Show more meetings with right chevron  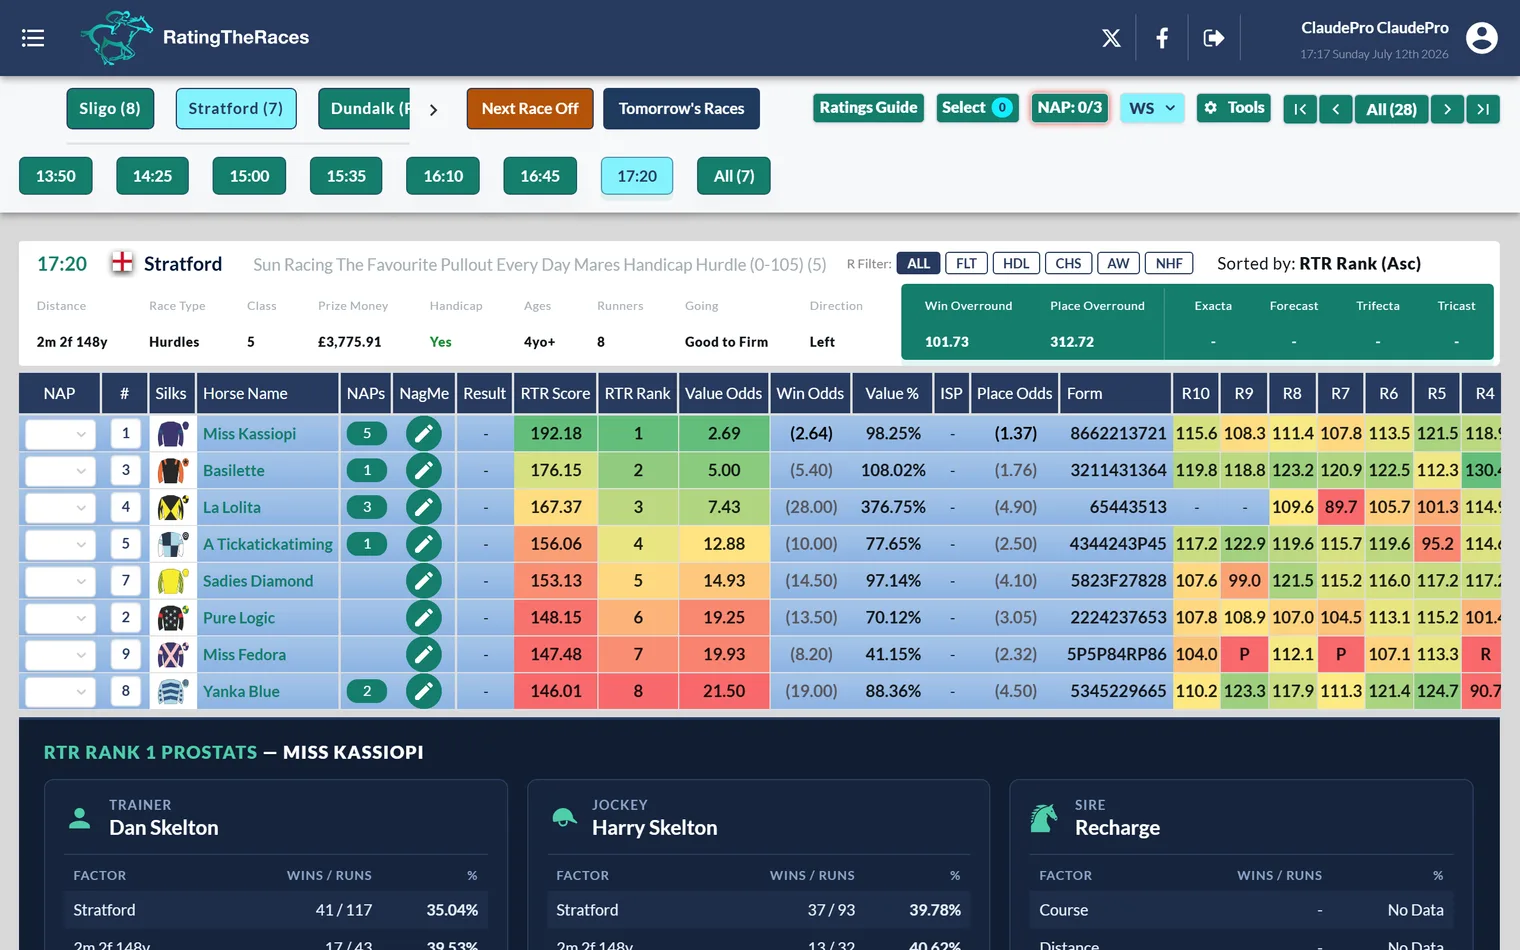pyautogui.click(x=433, y=110)
